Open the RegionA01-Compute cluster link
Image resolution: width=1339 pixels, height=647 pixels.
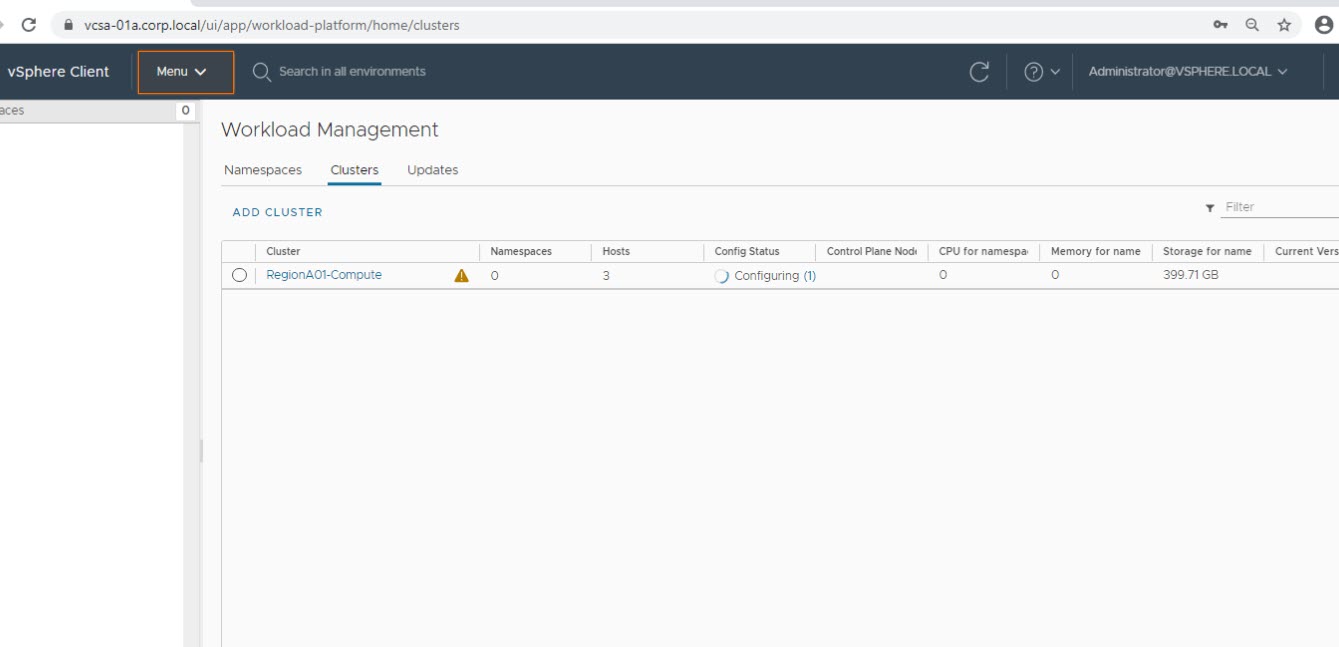[324, 275]
